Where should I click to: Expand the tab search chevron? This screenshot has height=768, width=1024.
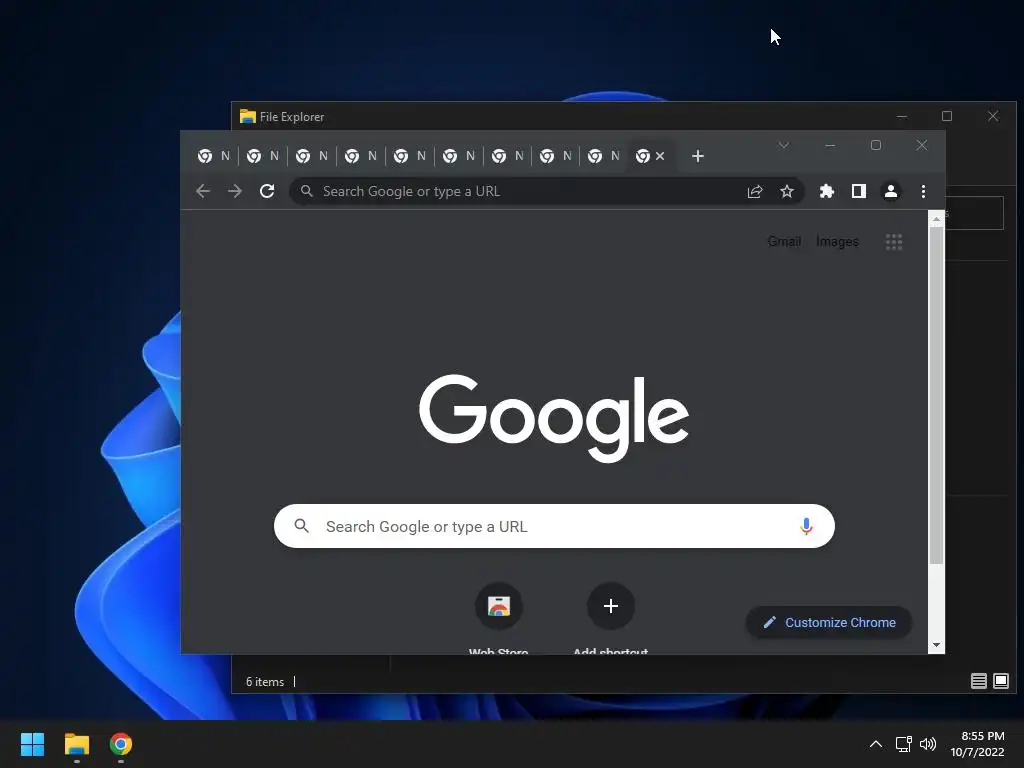784,145
